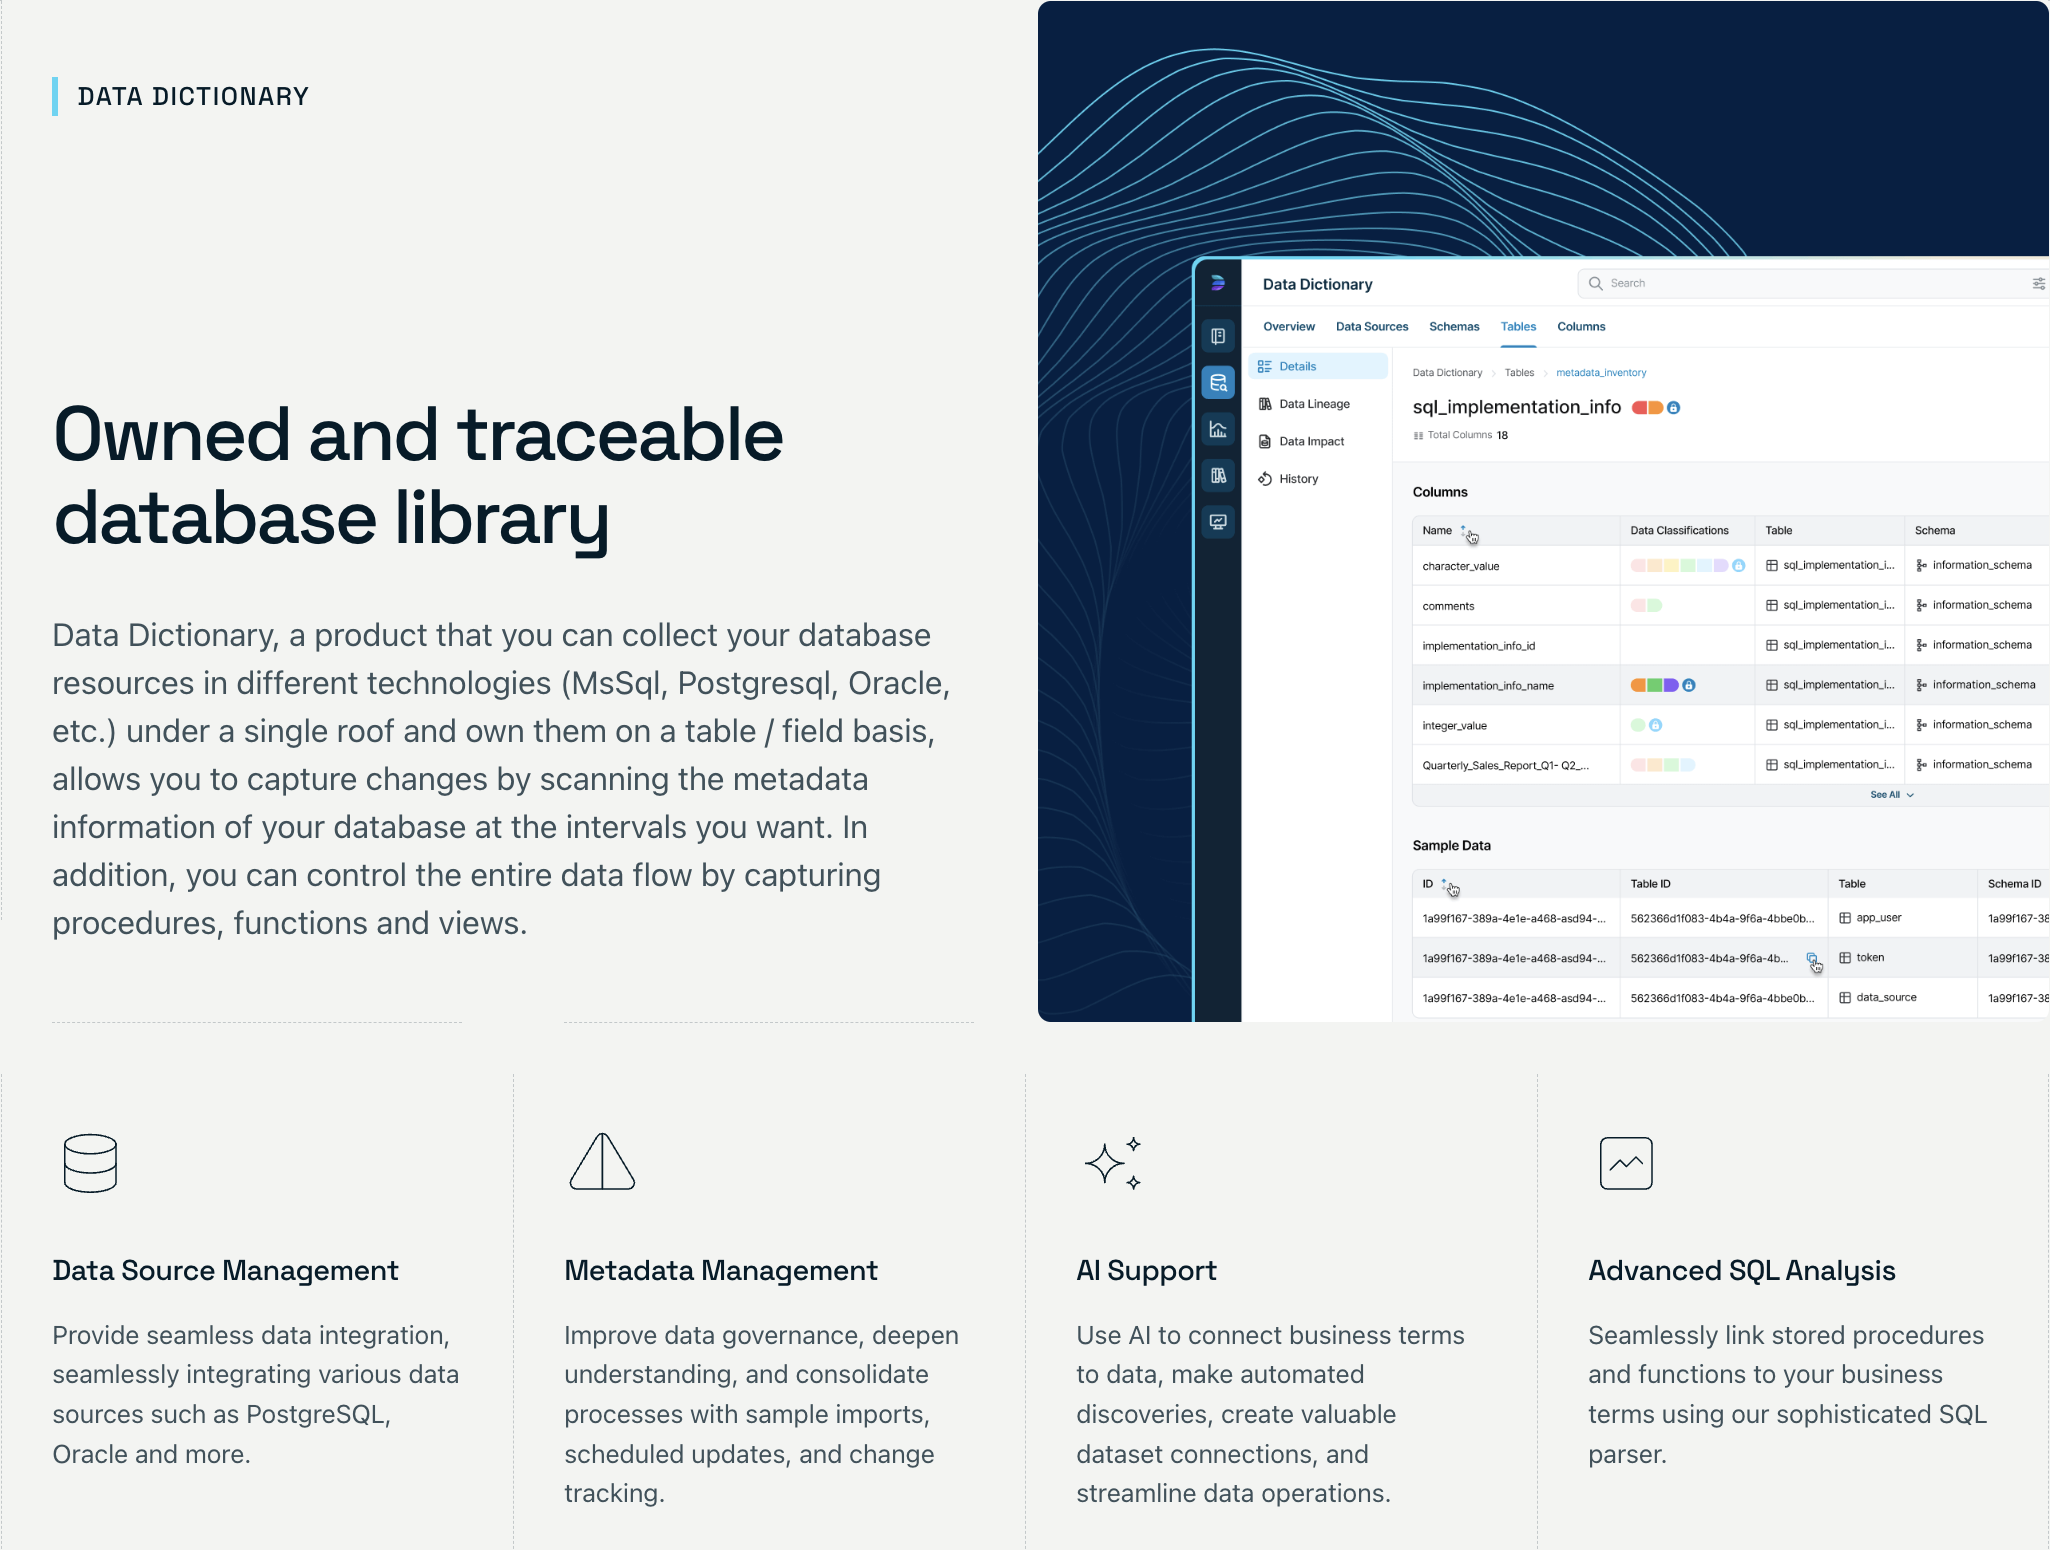Open the Data Impact panel
Screen dimensions: 2050x1550
click(1311, 441)
